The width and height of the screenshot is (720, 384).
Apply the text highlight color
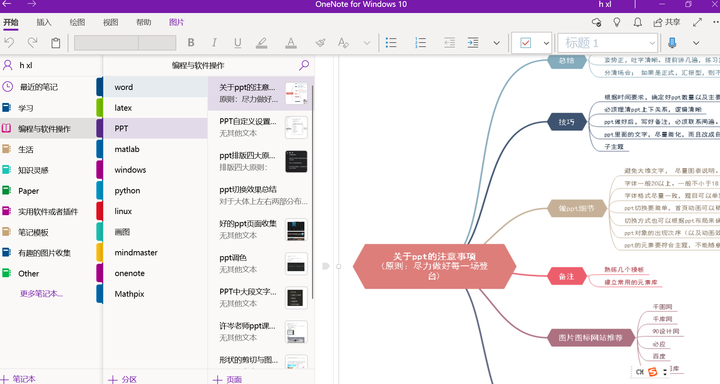tap(261, 43)
